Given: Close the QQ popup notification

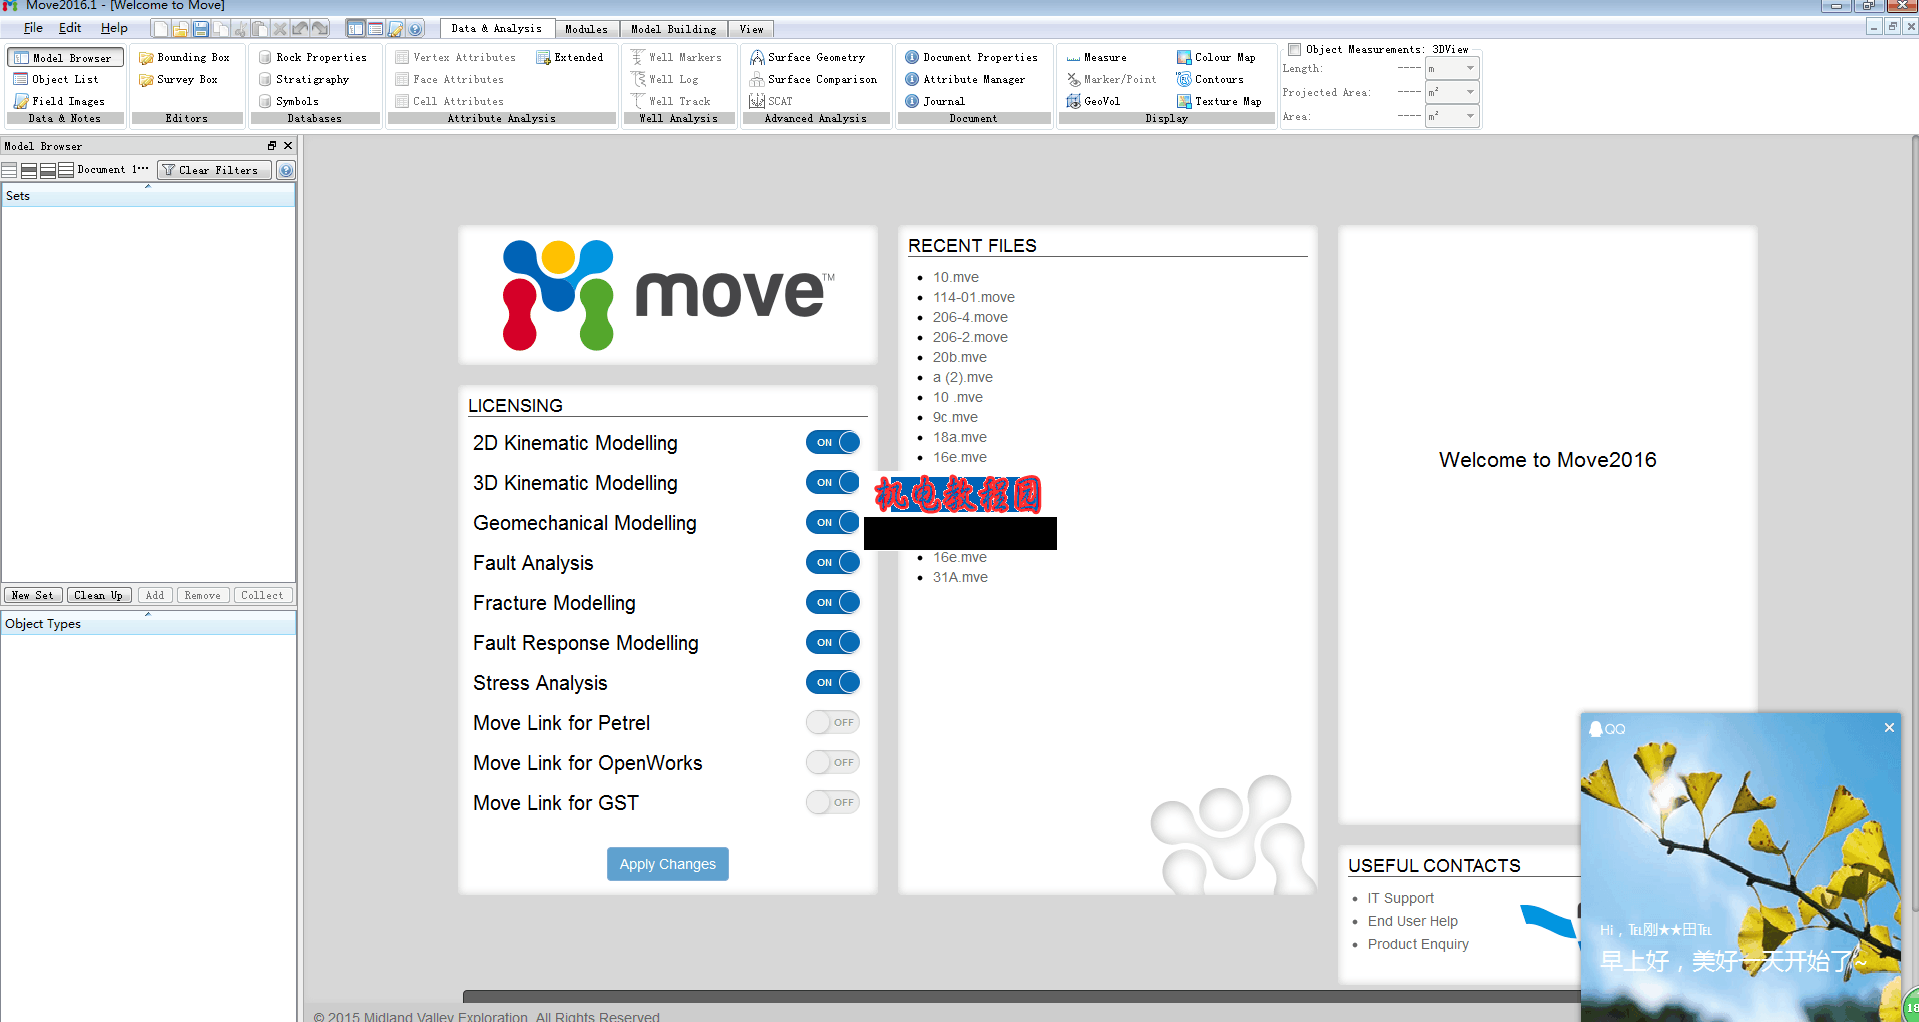Looking at the screenshot, I should click(1889, 728).
